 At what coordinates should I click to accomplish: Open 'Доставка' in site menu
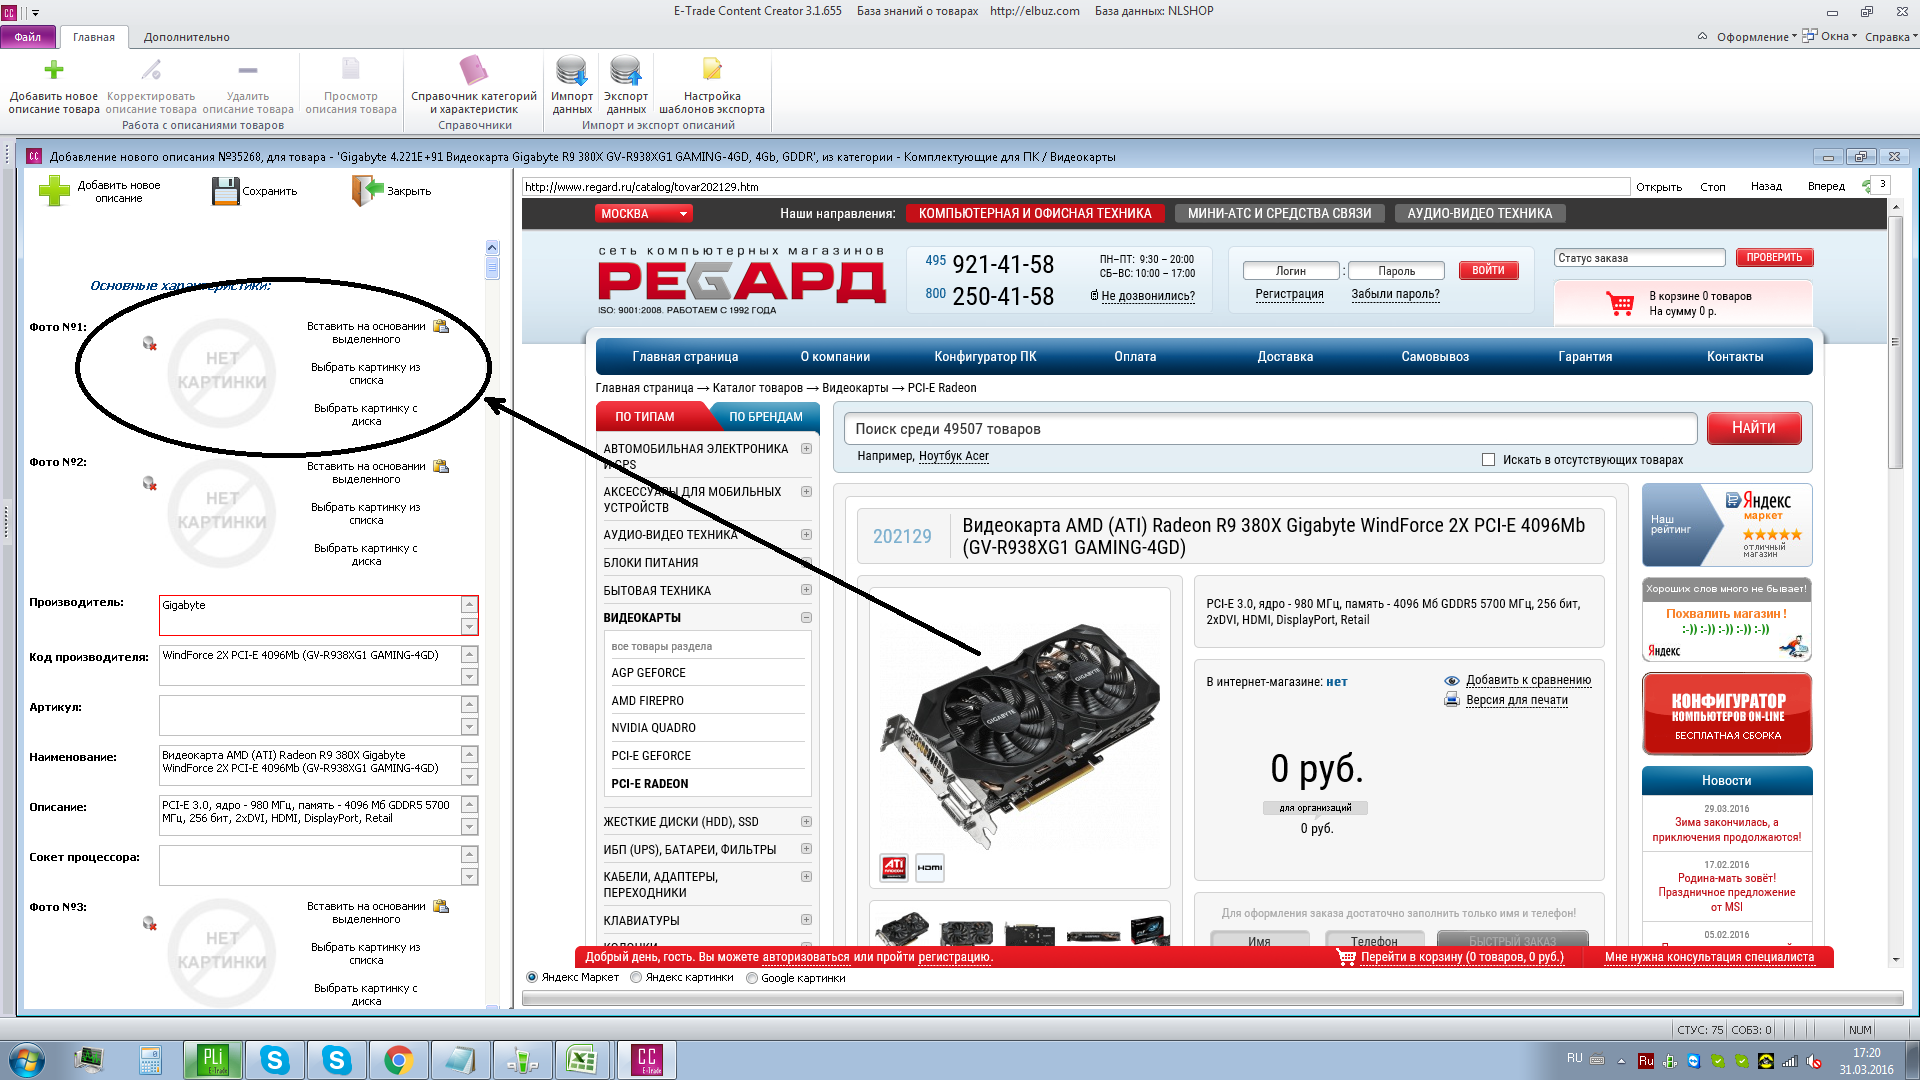(x=1285, y=357)
